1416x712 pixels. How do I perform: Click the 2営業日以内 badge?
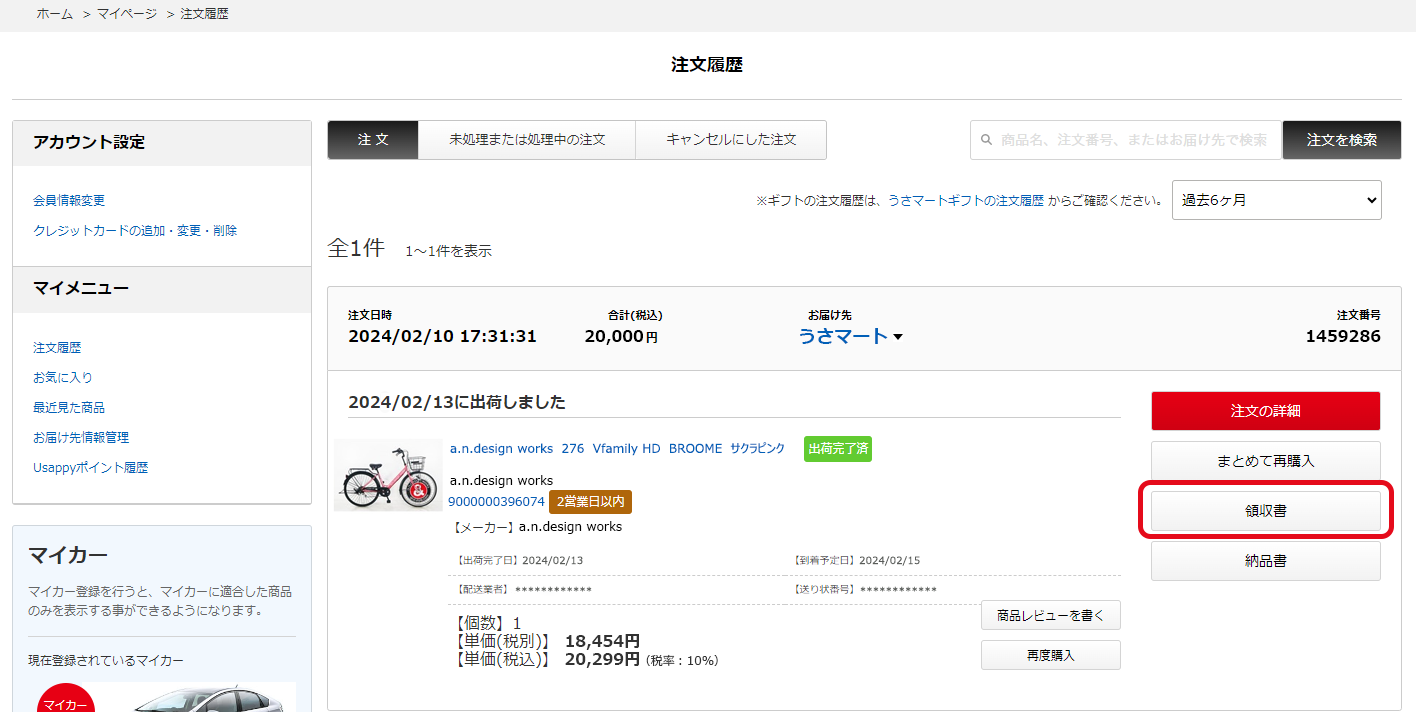pos(590,501)
